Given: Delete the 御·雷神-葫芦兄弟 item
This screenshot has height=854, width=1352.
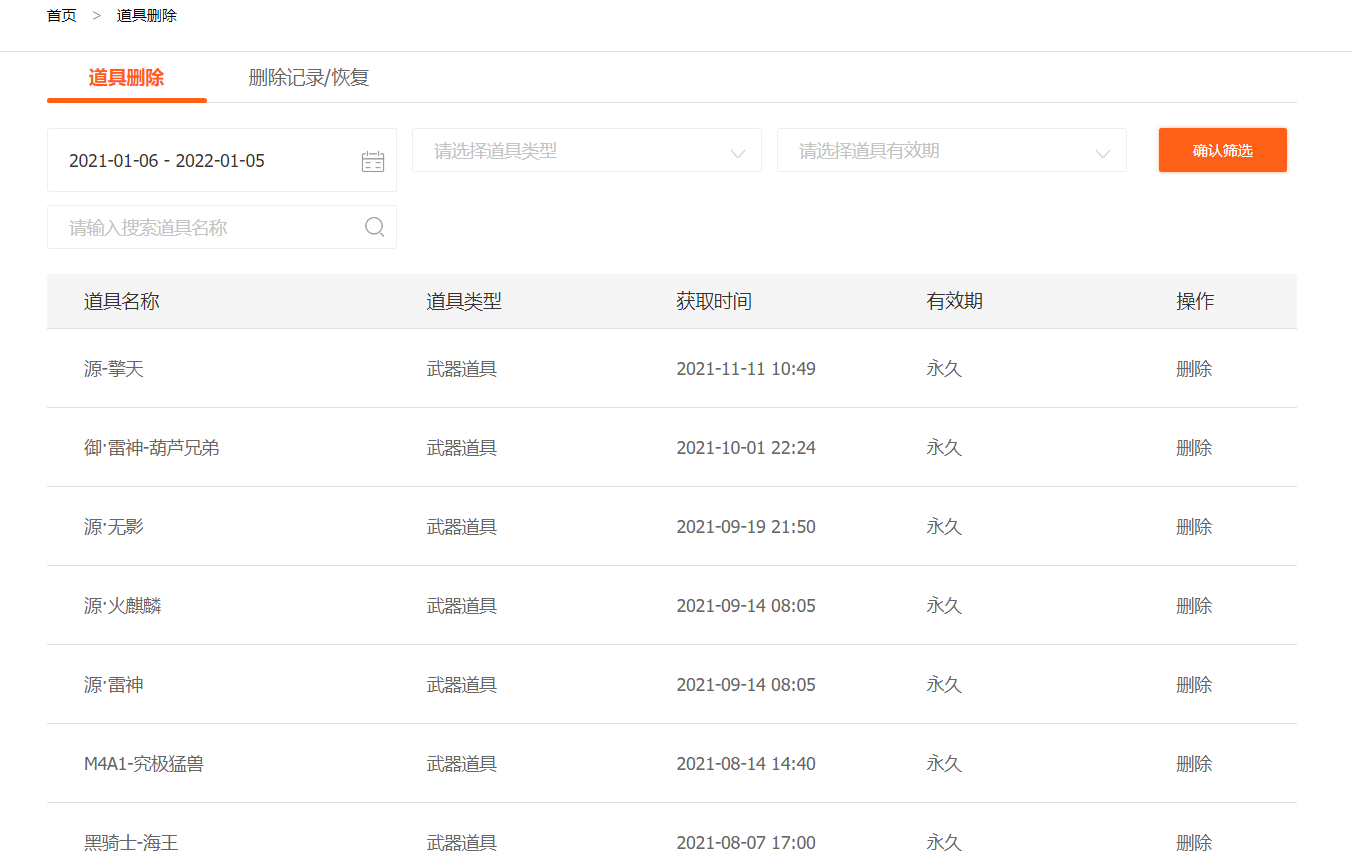Looking at the screenshot, I should (x=1194, y=448).
